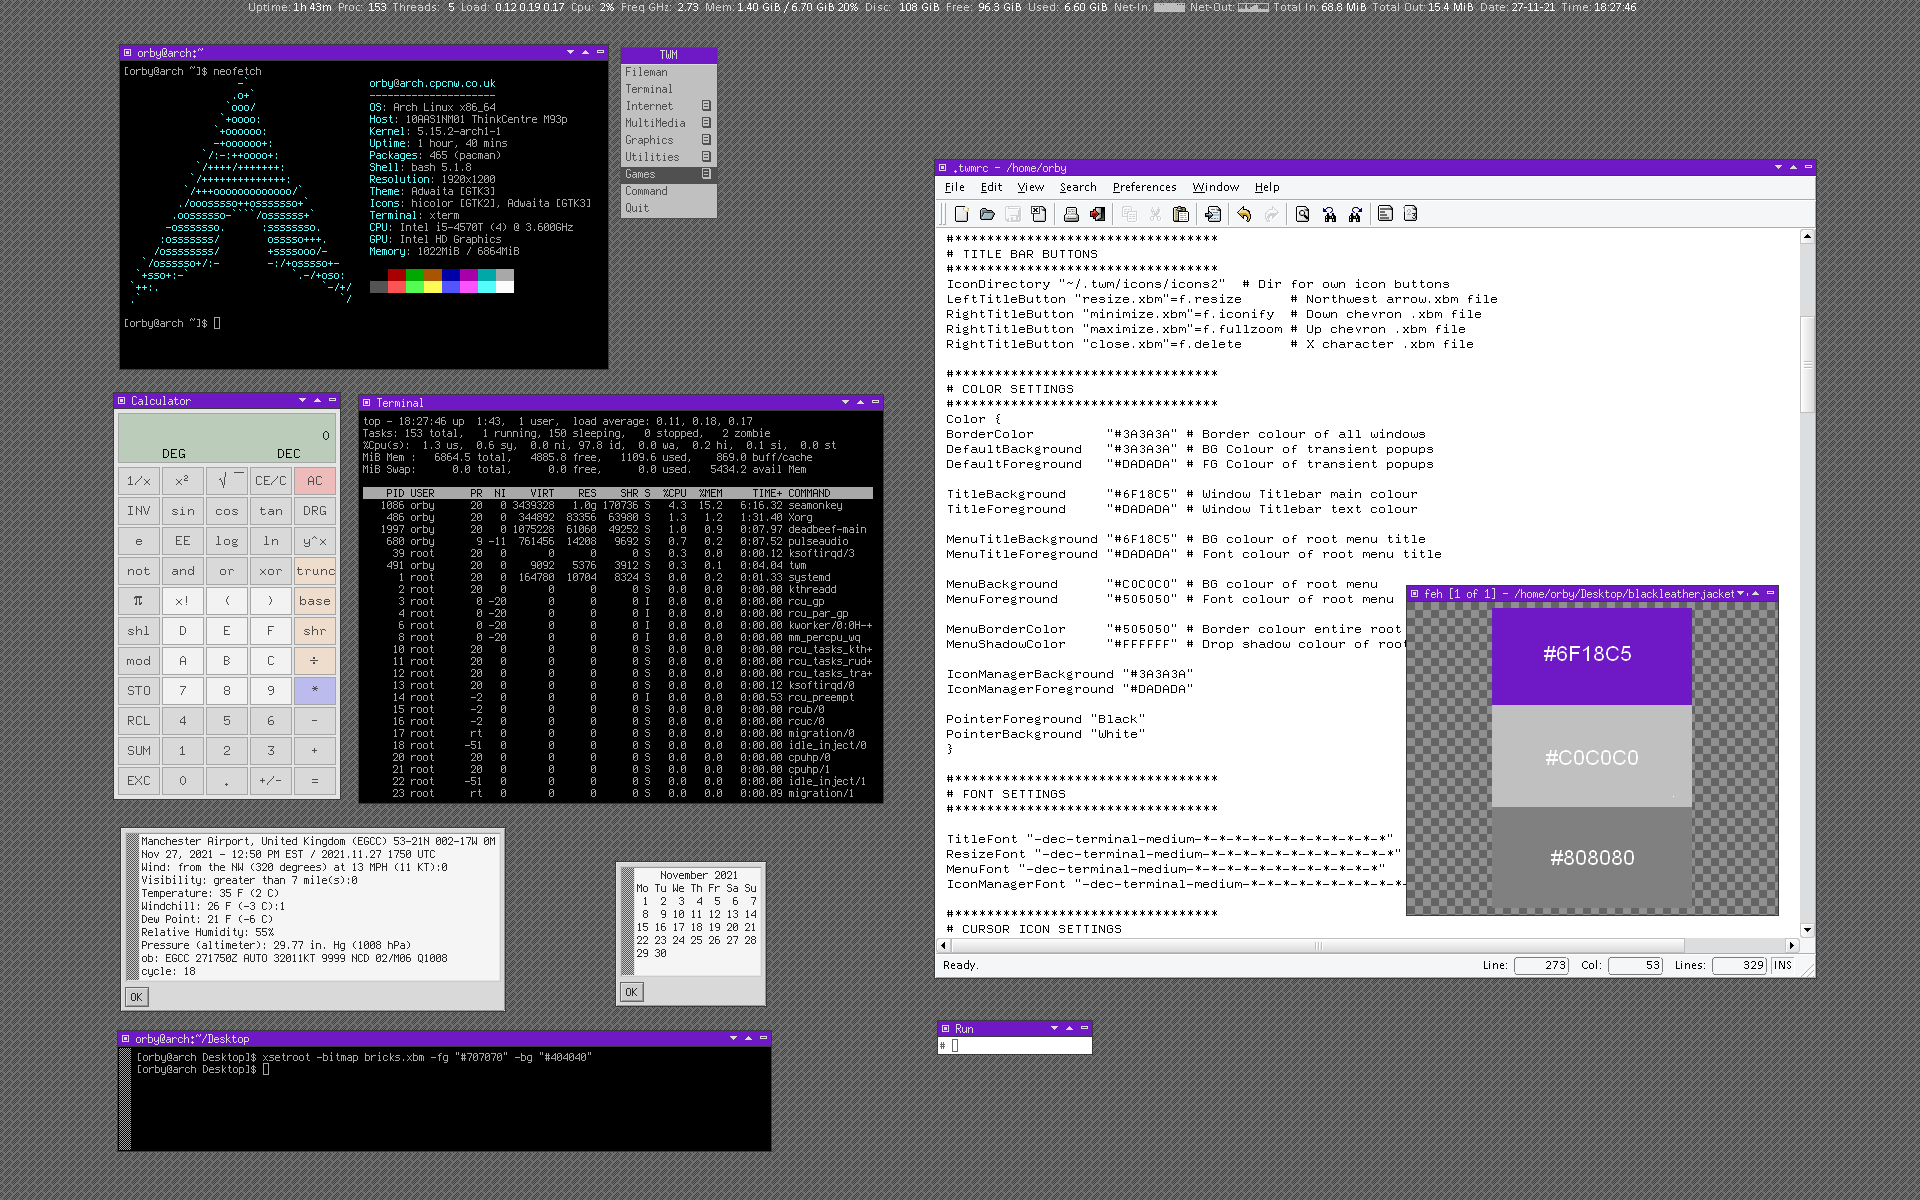
Task: Click day 27 in the calendar
Action: tap(732, 940)
